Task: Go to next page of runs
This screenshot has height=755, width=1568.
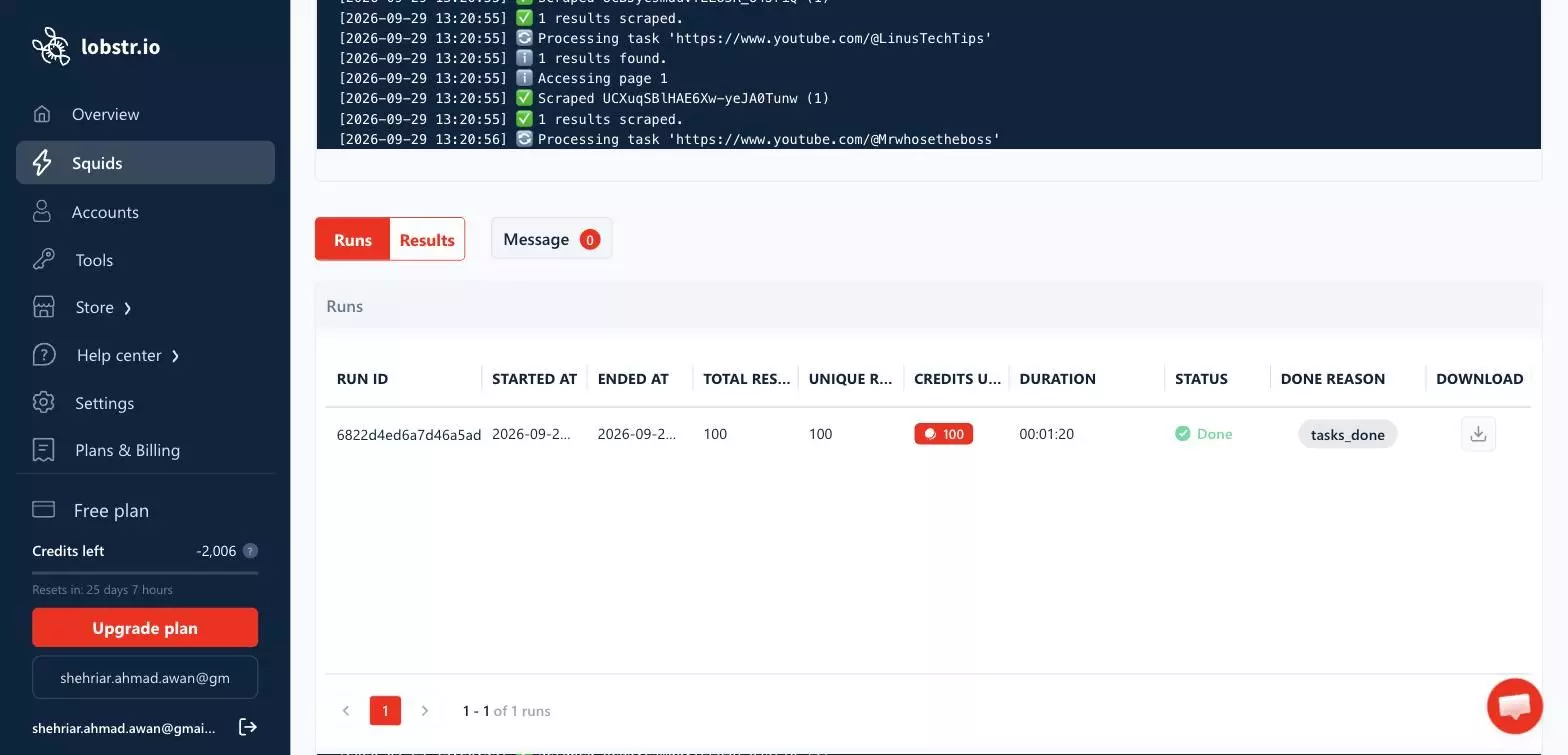Action: pos(425,711)
